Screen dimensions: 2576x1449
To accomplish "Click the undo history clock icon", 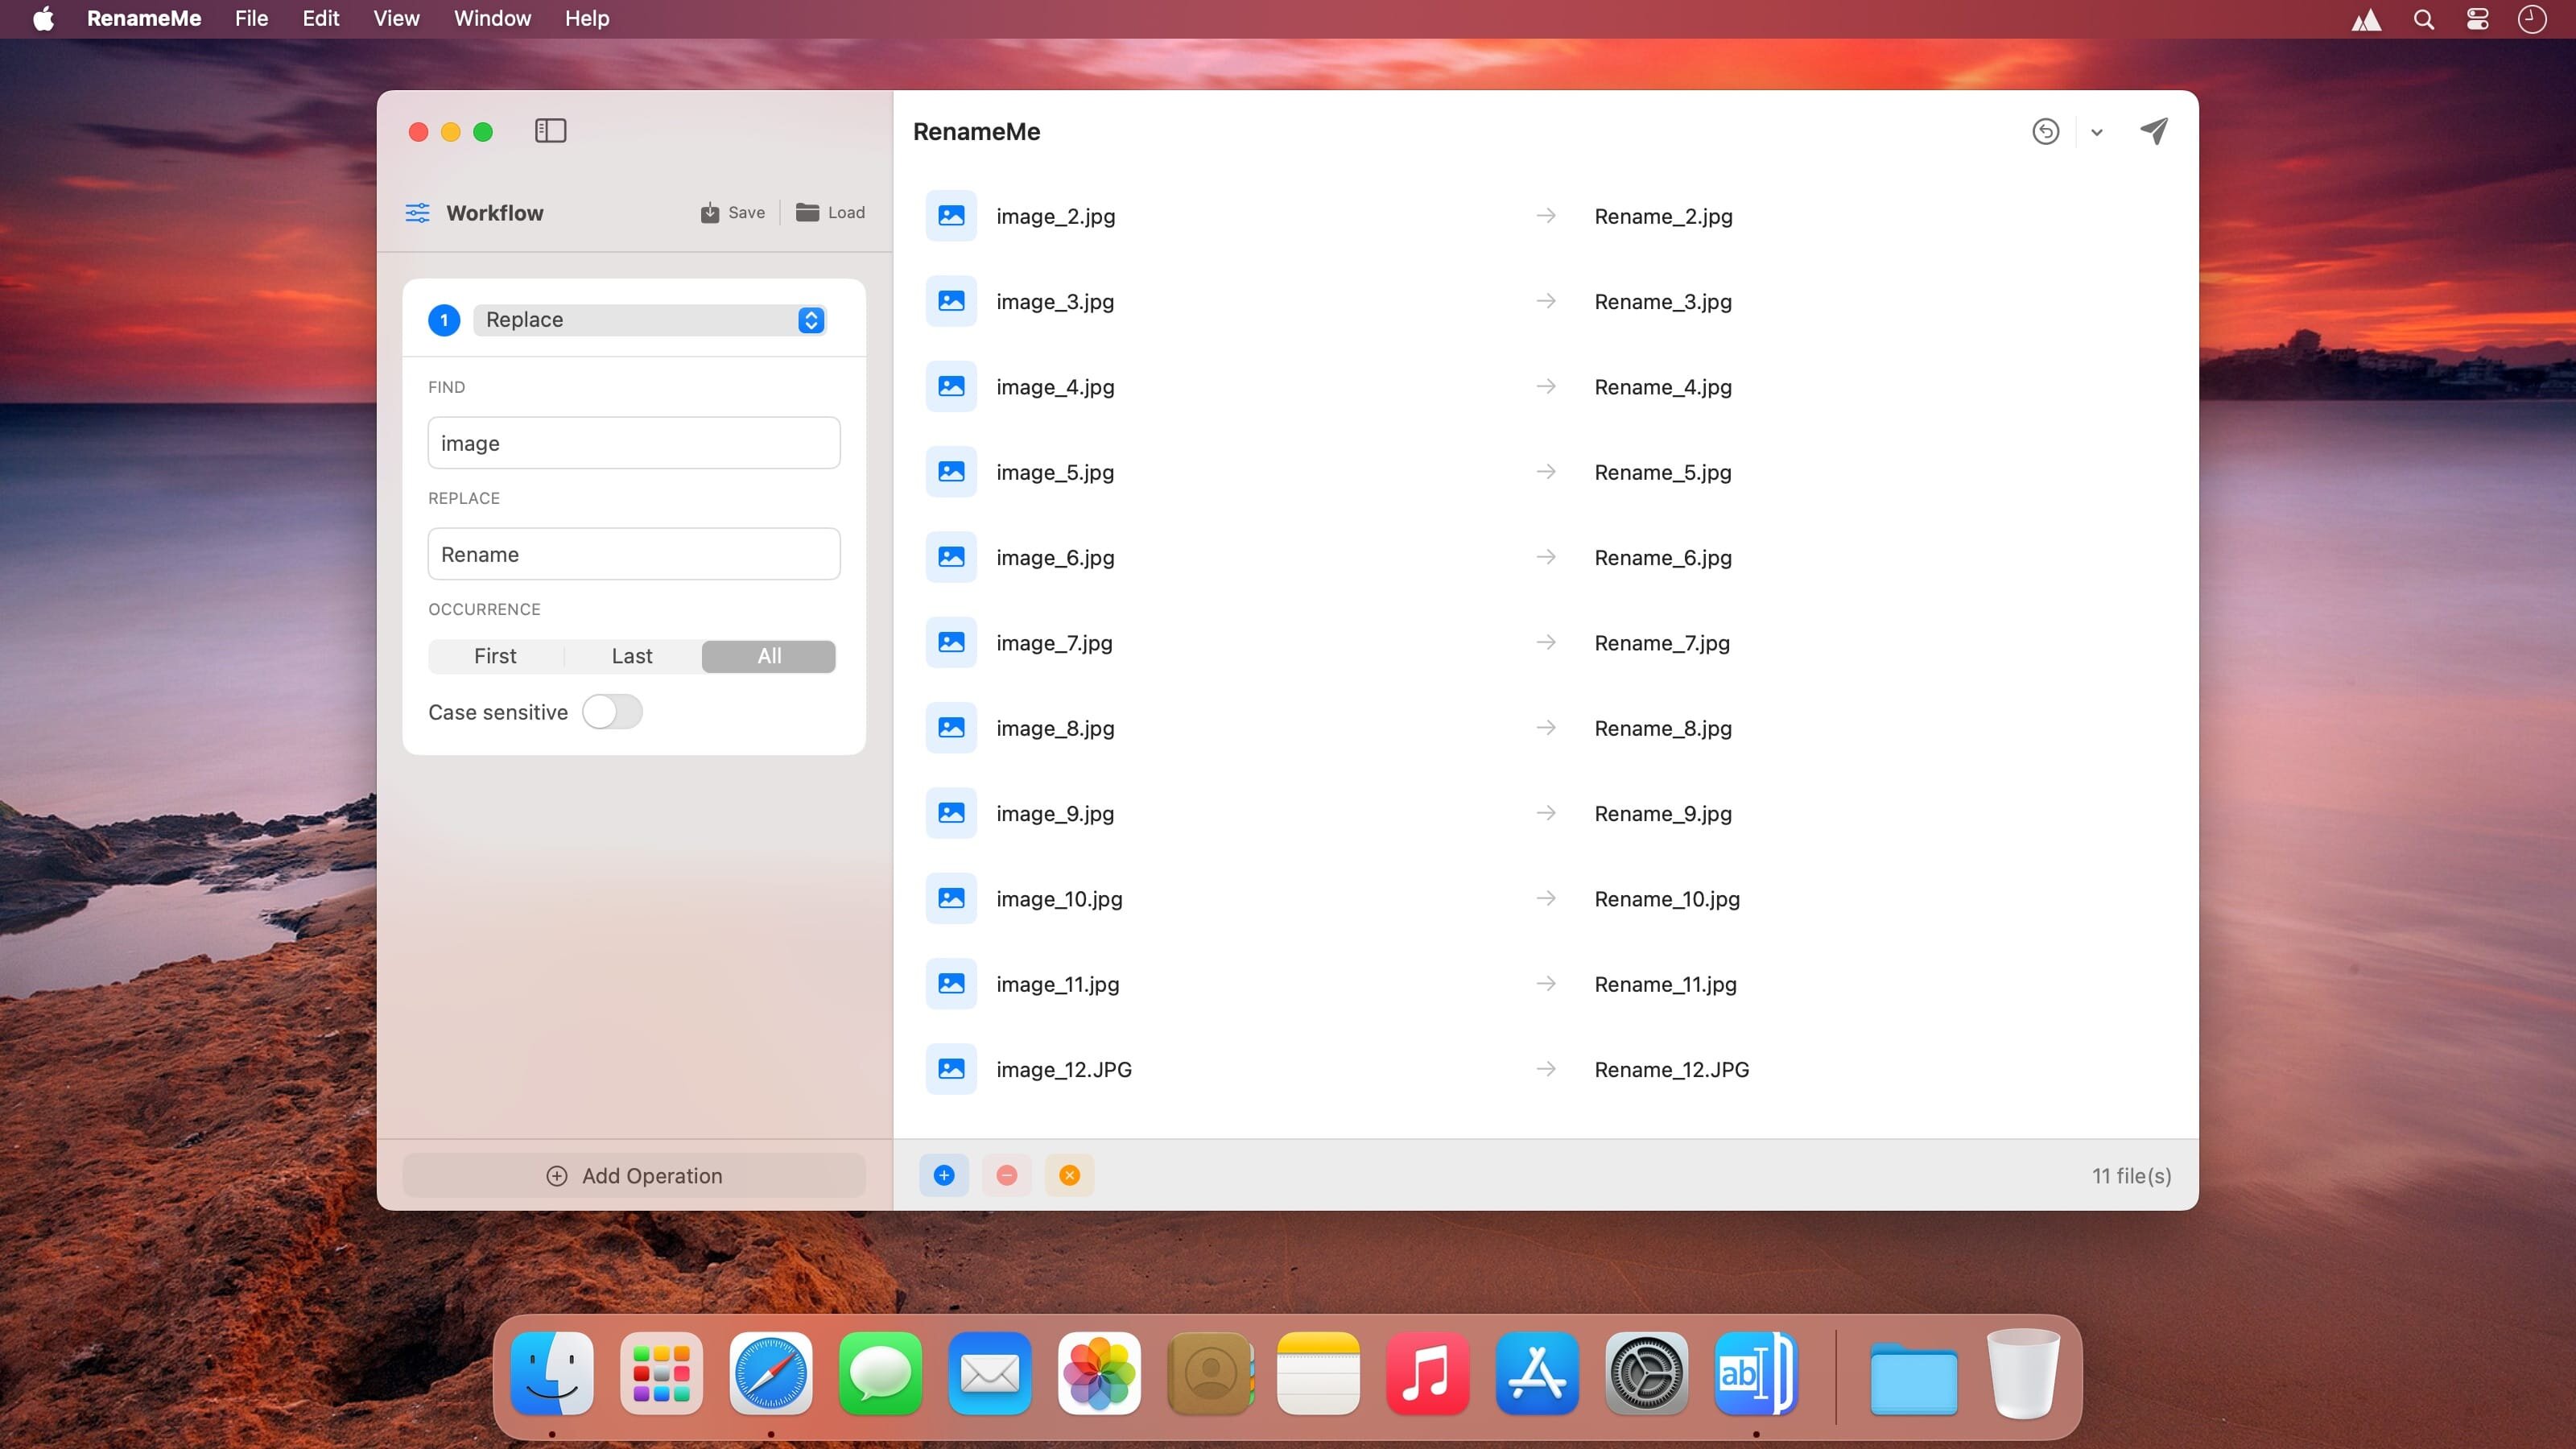I will [x=2045, y=131].
